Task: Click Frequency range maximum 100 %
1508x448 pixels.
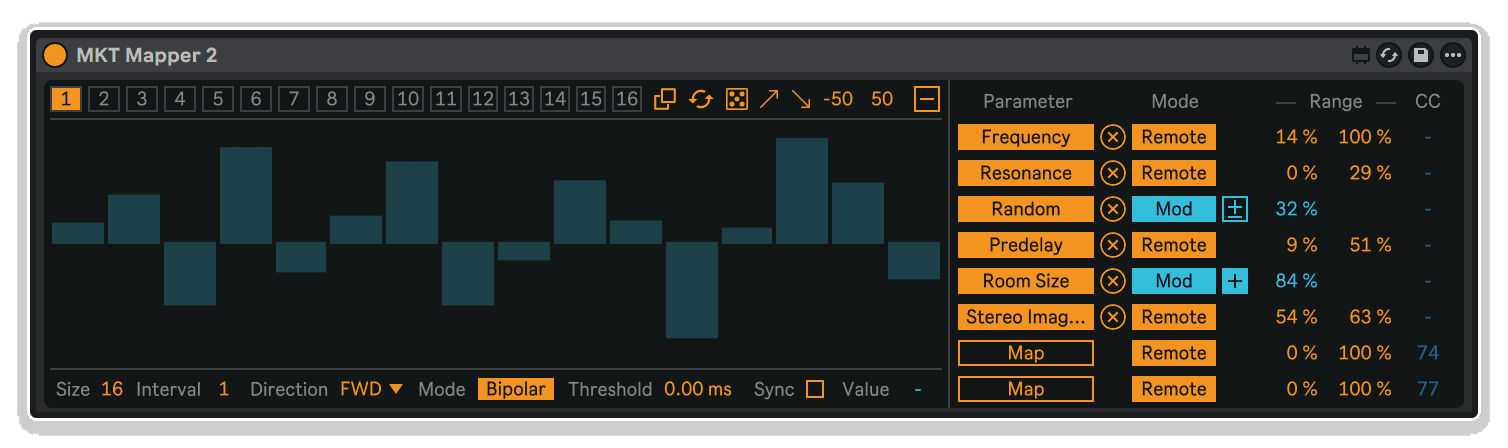Action: click(x=1365, y=137)
